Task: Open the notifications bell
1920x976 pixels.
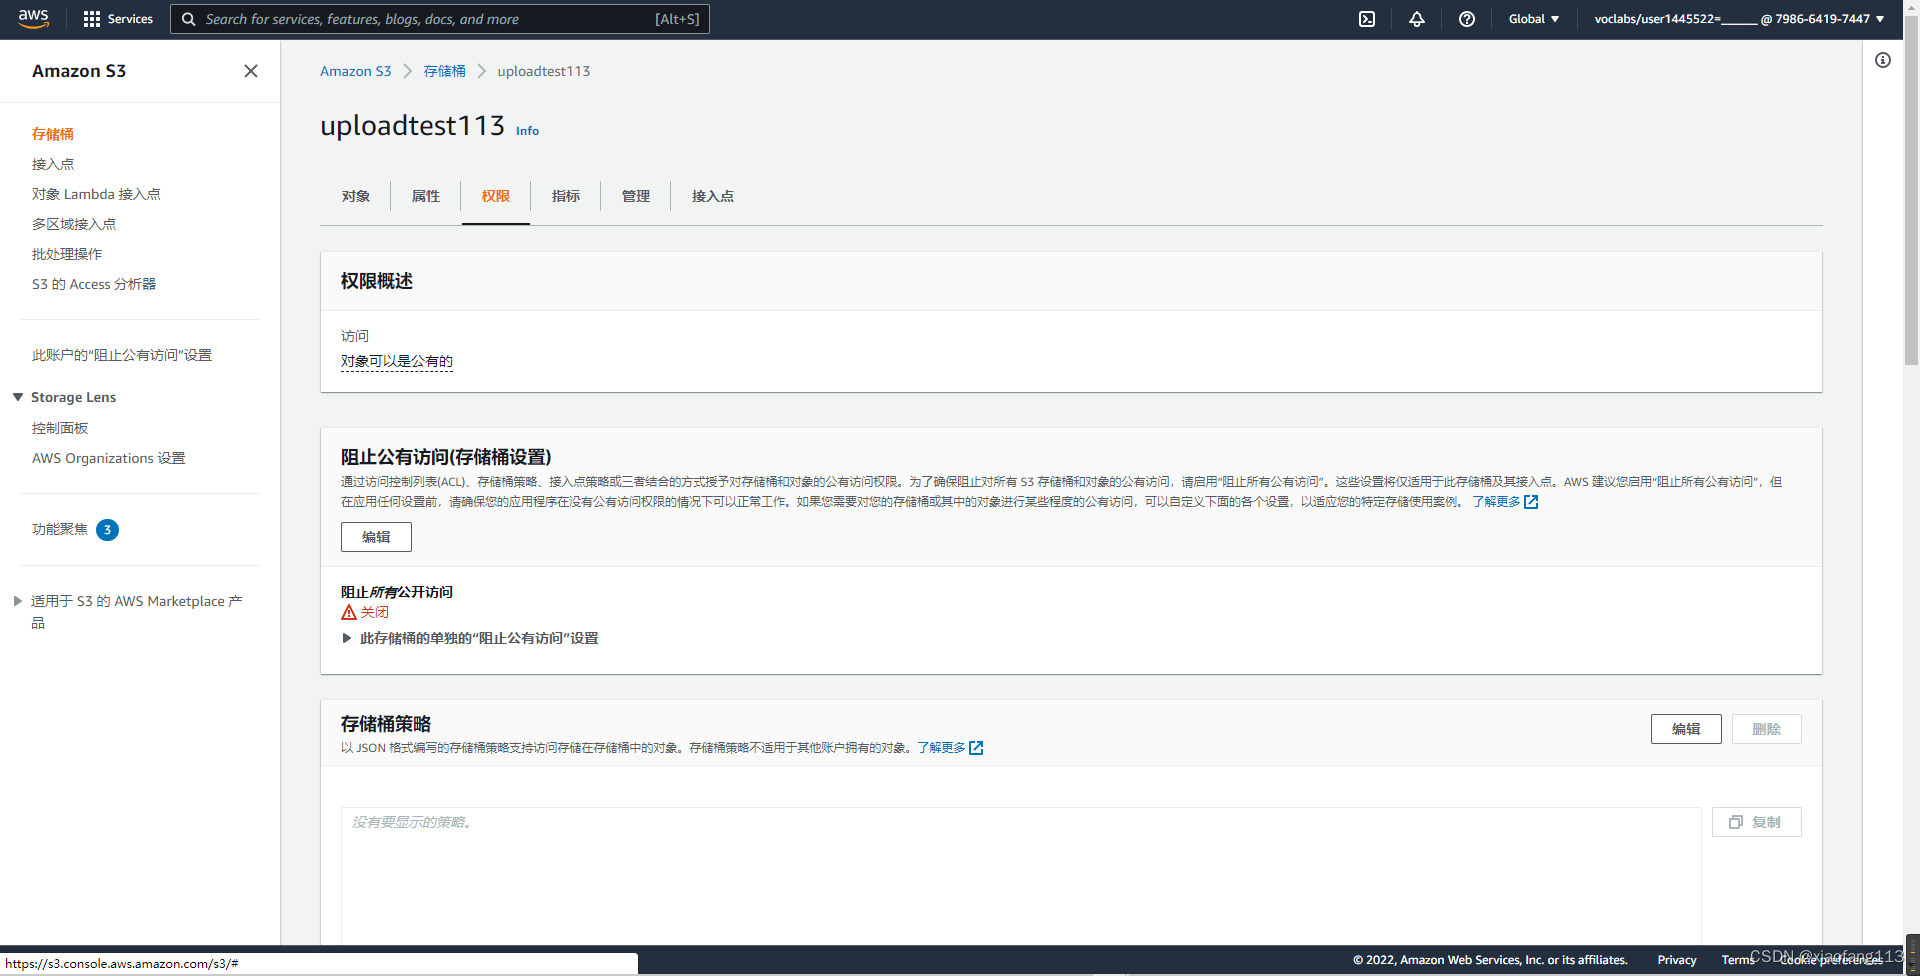Action: click(1417, 19)
